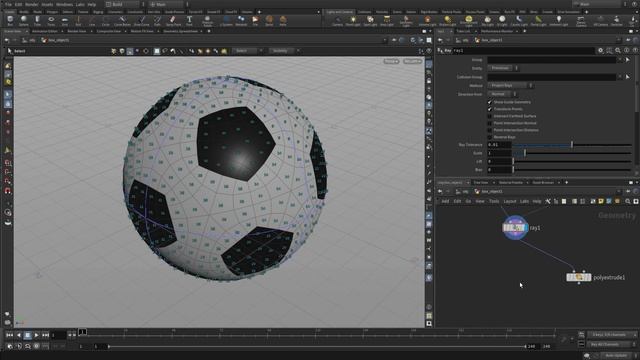Viewport: 640px width, 360px height.
Task: Open the Windows menu
Action: (x=64, y=4)
